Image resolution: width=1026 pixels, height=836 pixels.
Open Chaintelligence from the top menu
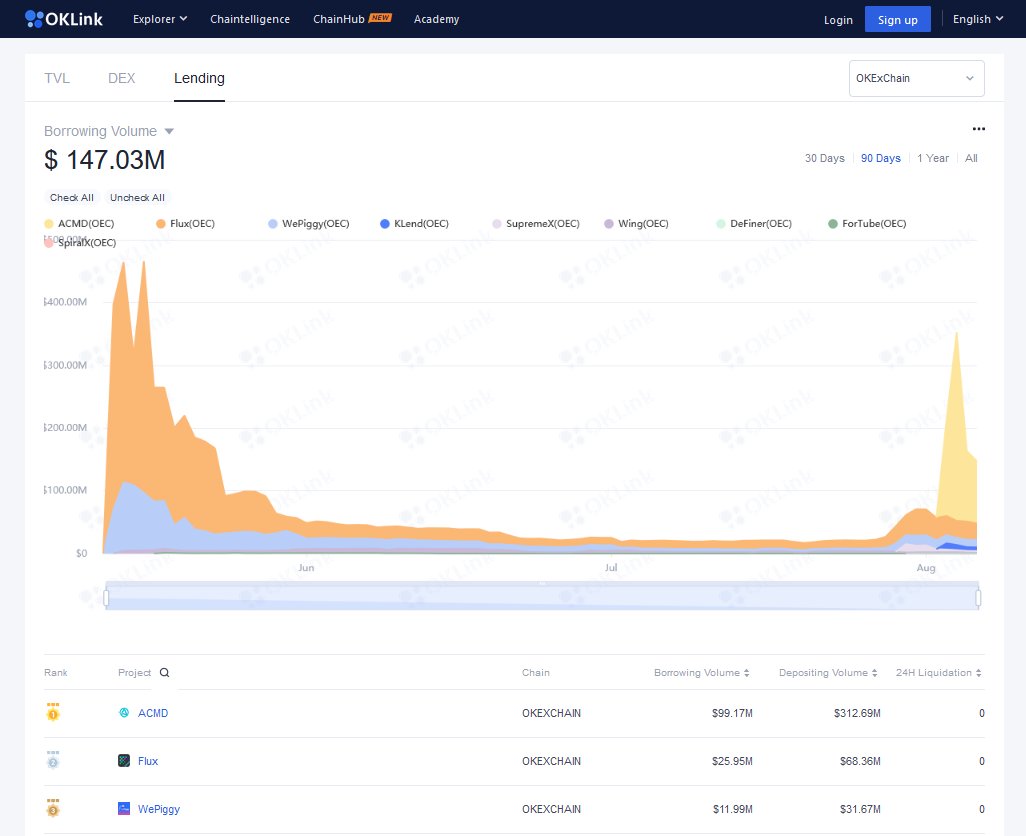point(250,19)
